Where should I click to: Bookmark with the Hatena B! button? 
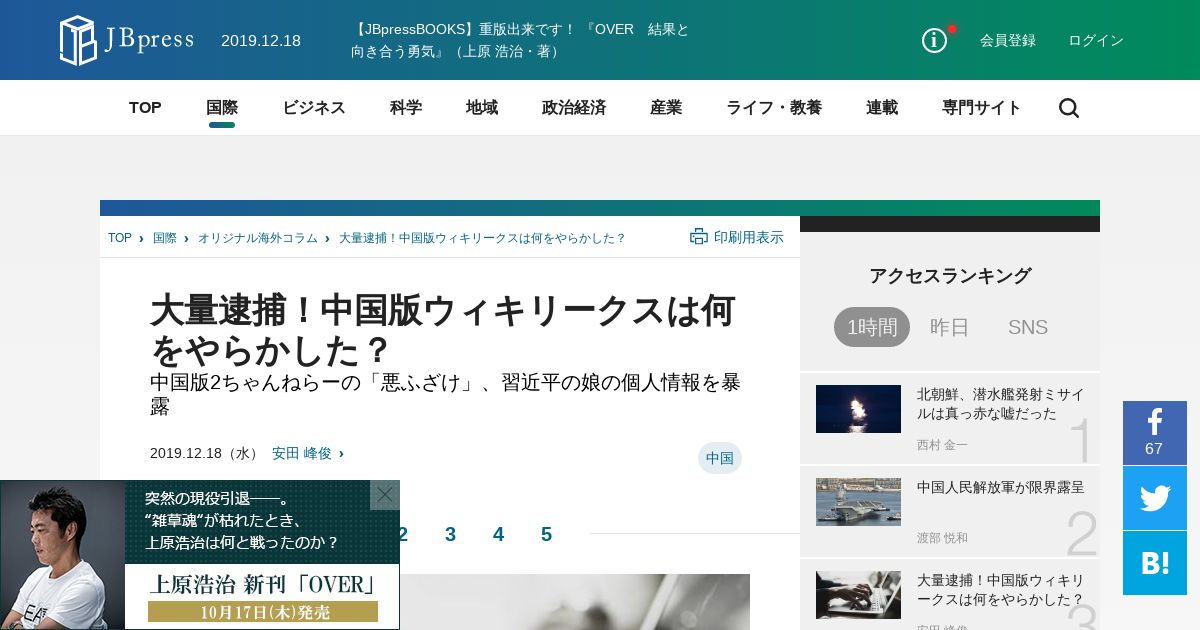pyautogui.click(x=1154, y=563)
